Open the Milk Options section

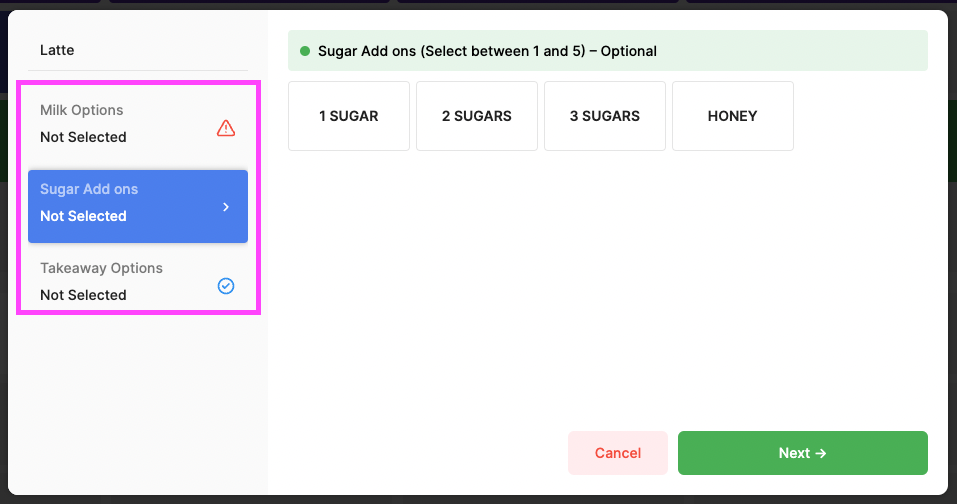(138, 124)
